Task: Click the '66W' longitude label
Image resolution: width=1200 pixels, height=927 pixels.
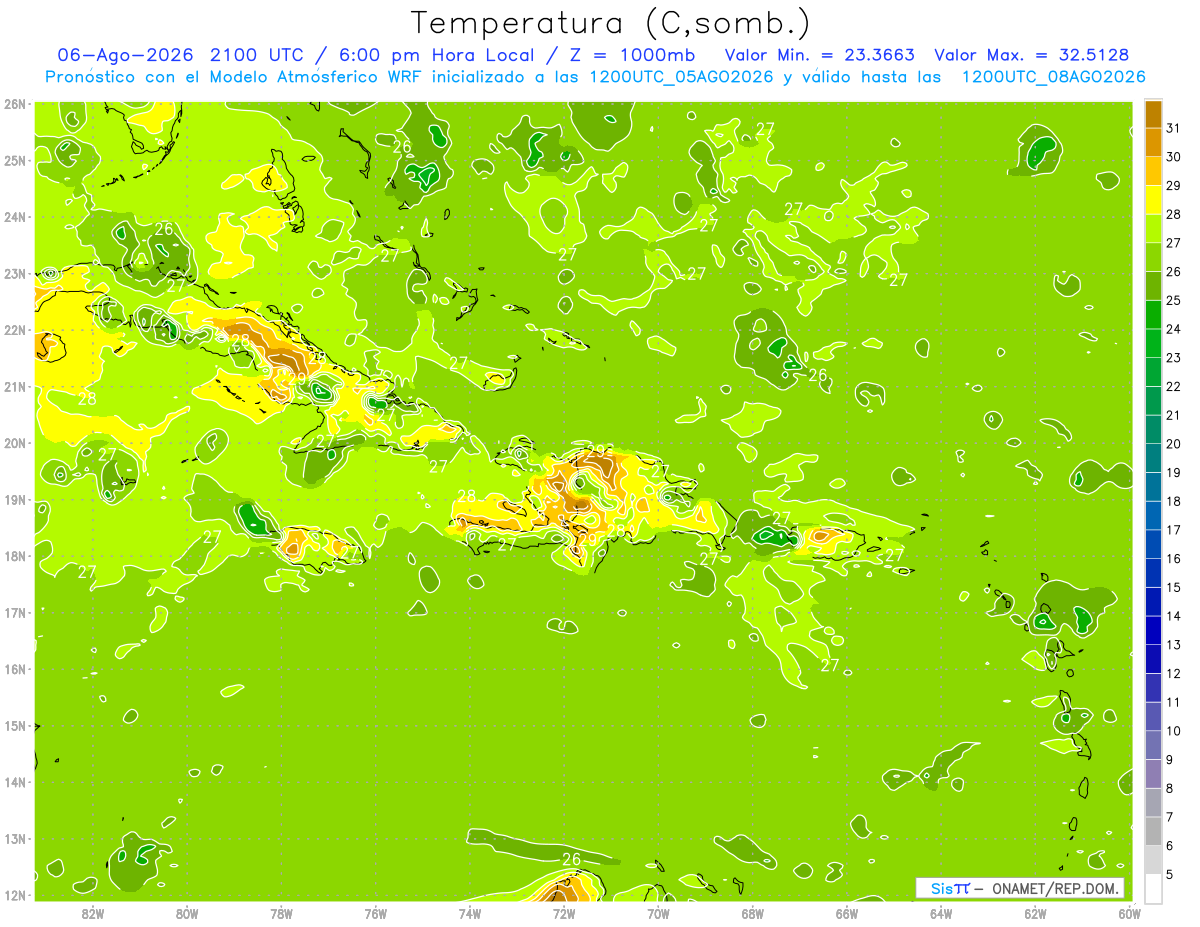Action: 846,913
